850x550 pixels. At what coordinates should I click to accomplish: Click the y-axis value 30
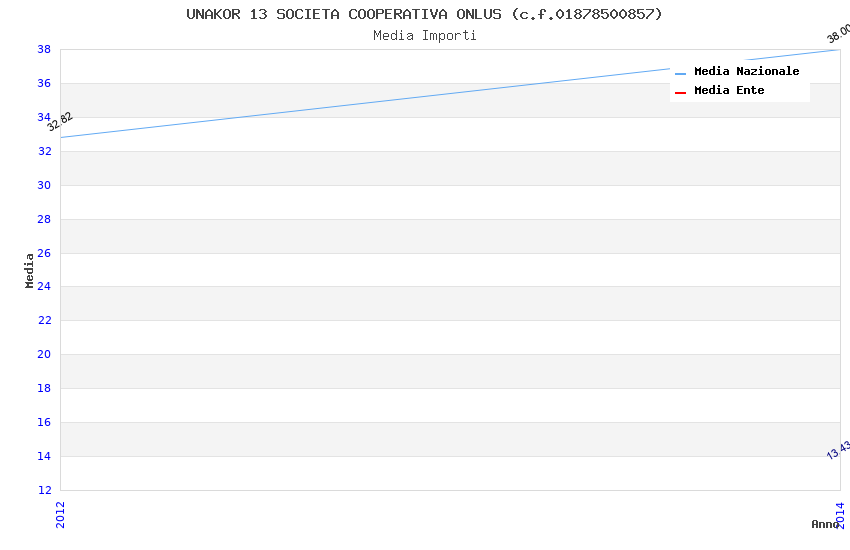(x=44, y=185)
